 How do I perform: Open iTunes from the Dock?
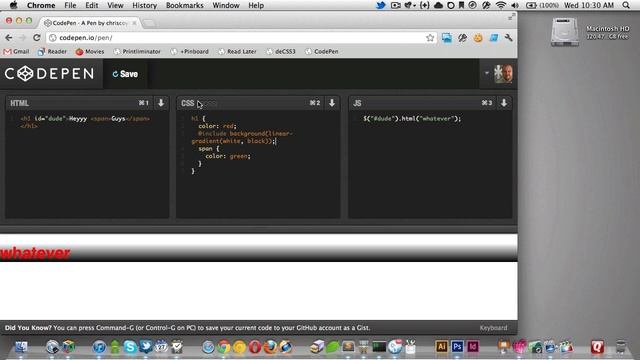pos(99,347)
